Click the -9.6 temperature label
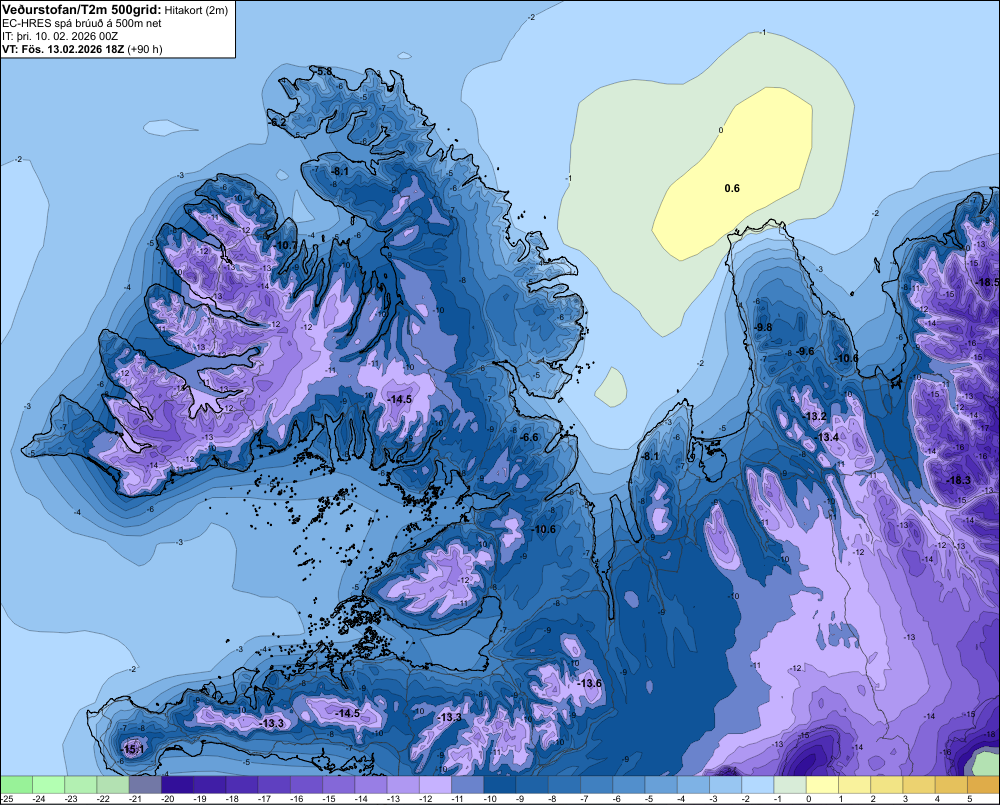Image resolution: width=1000 pixels, height=805 pixels. coord(805,351)
